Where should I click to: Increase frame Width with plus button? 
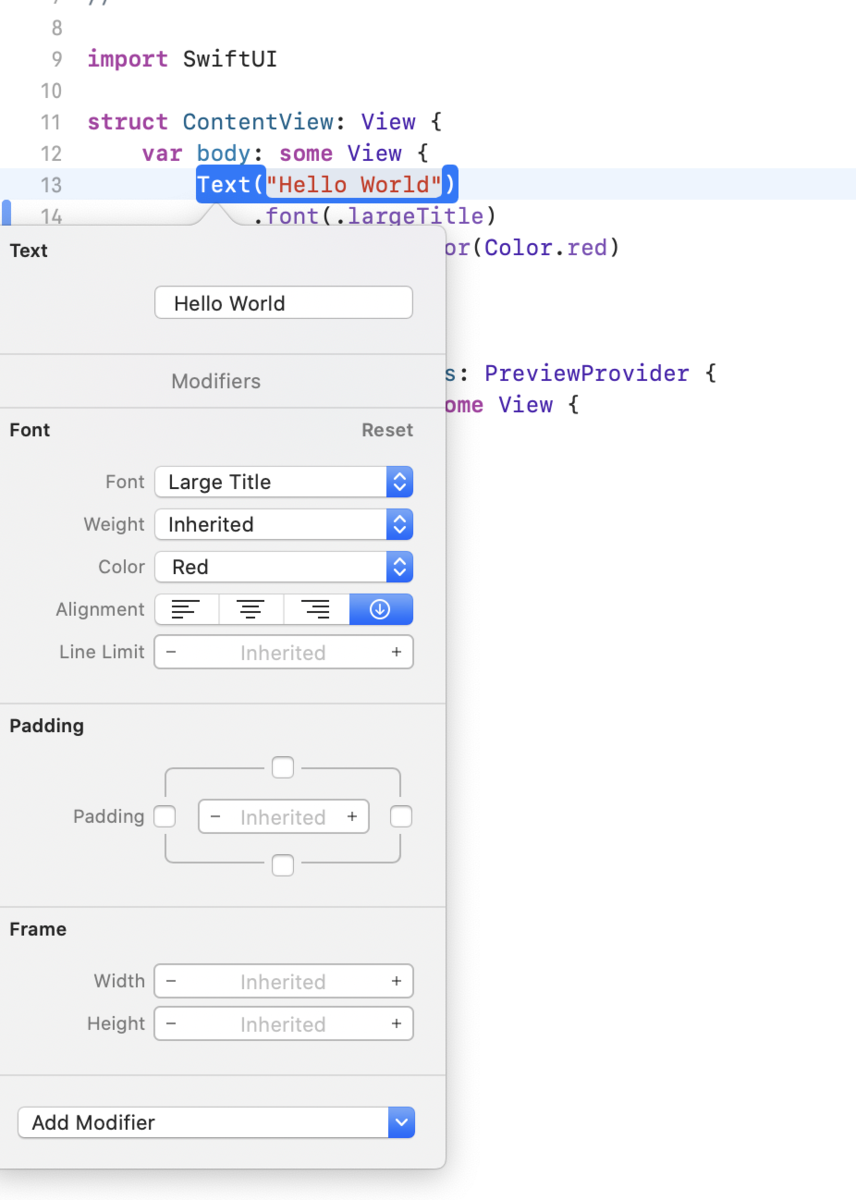pos(396,981)
